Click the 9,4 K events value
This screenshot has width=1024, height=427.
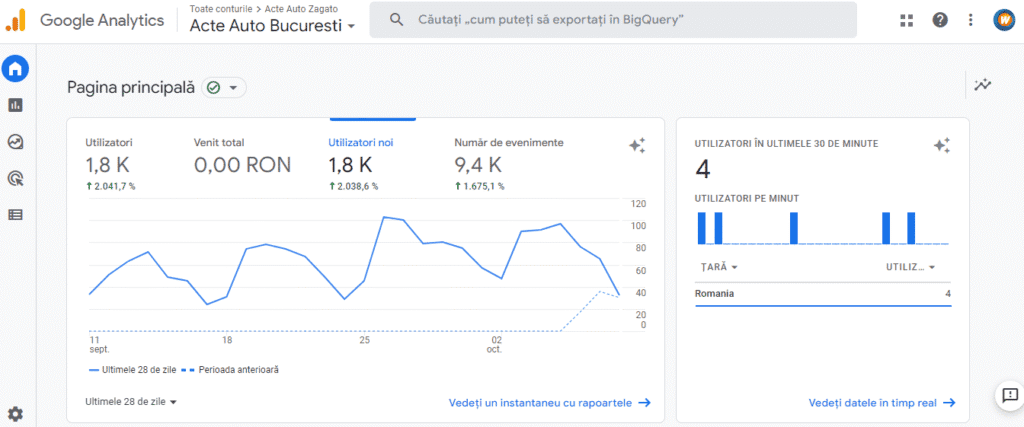[x=478, y=165]
